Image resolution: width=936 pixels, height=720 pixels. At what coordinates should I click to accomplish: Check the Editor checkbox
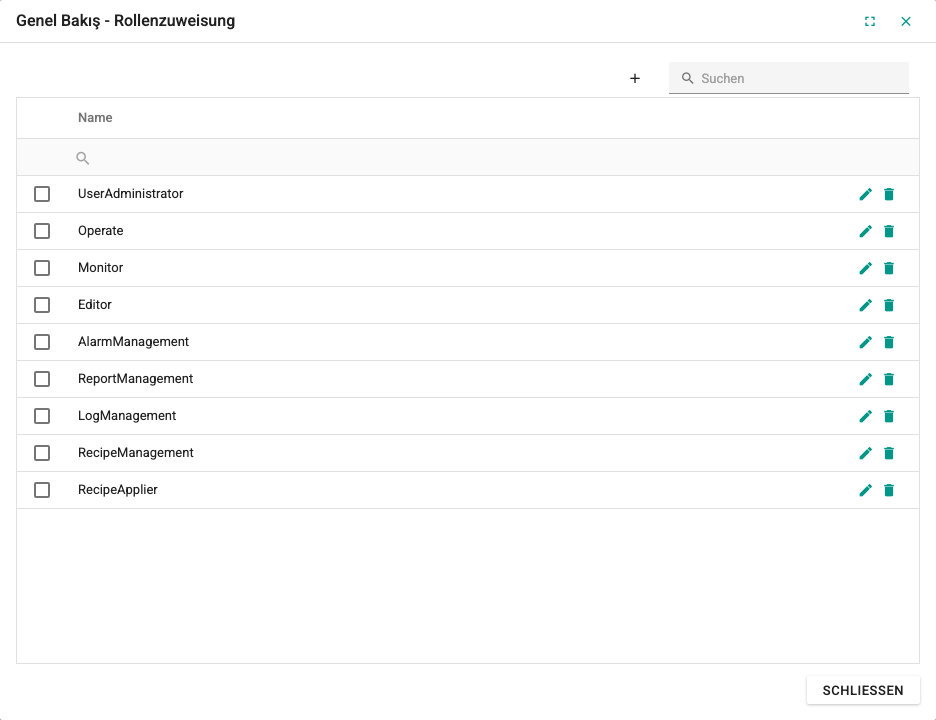pos(42,305)
